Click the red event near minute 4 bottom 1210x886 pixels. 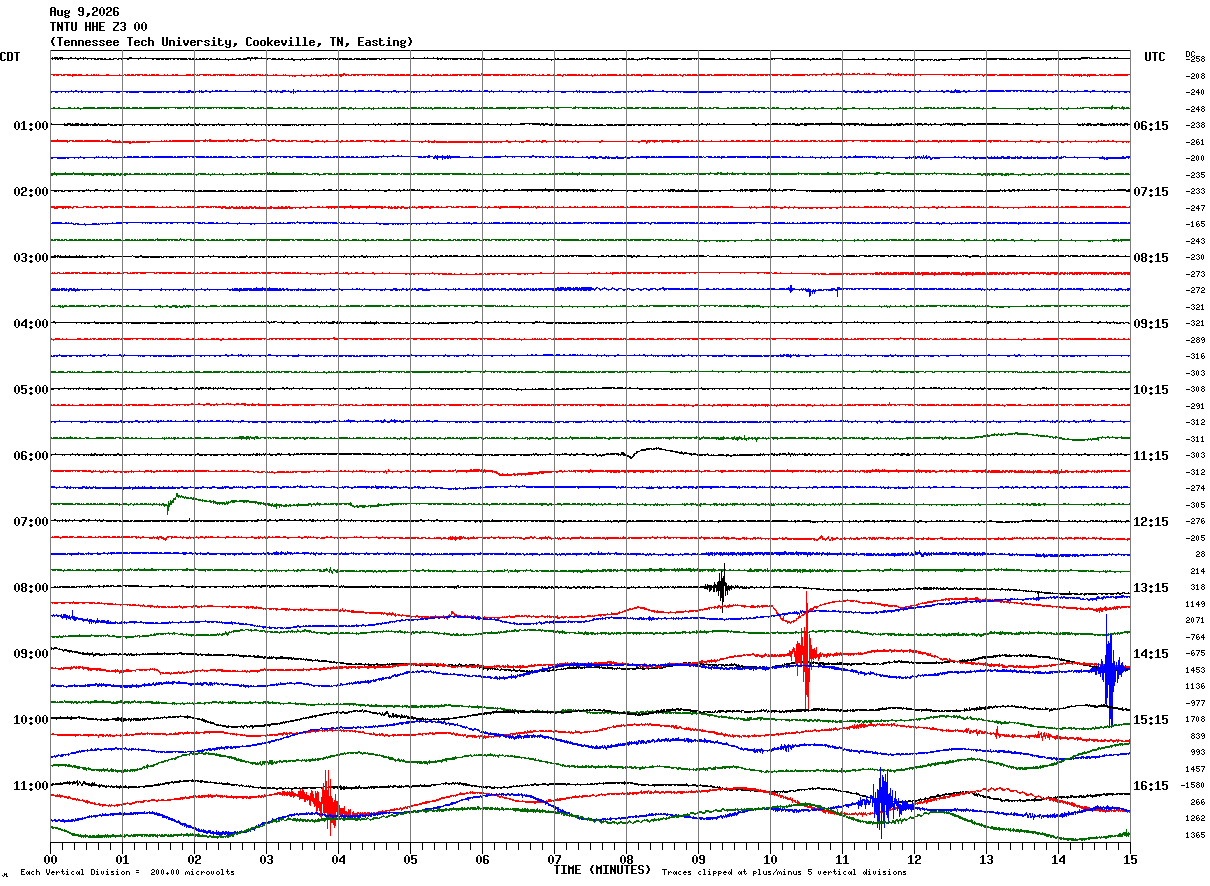pos(325,802)
